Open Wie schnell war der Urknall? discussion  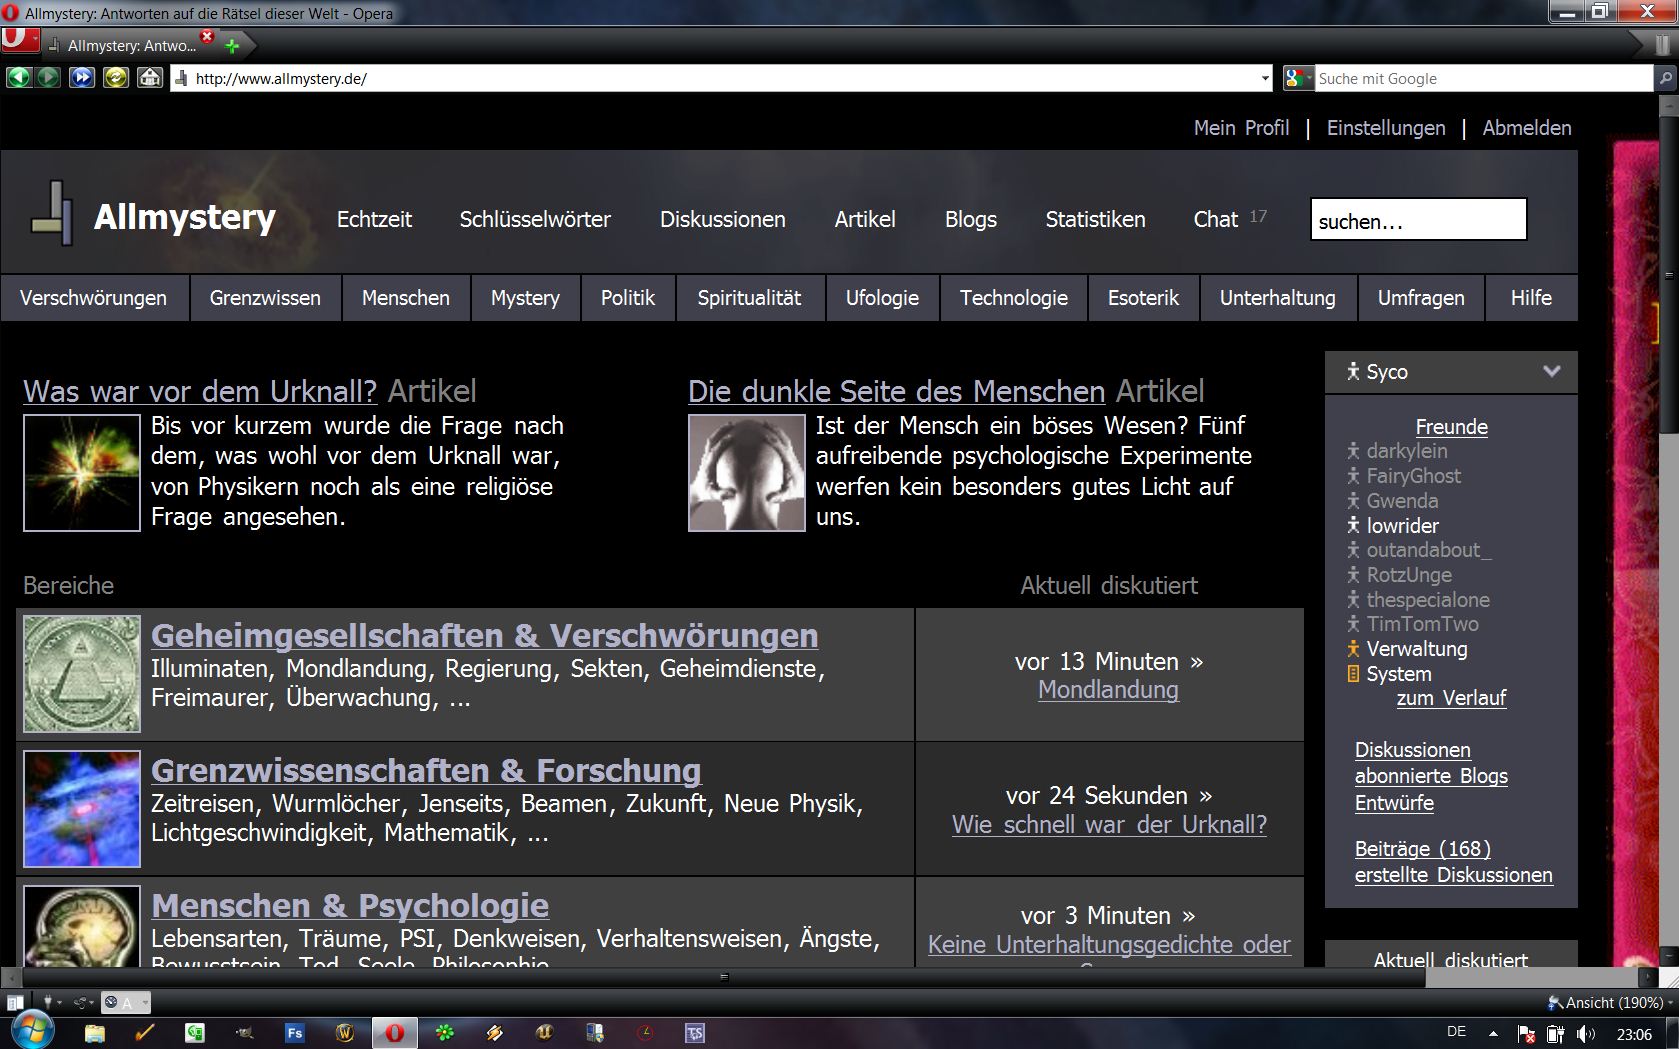1109,825
